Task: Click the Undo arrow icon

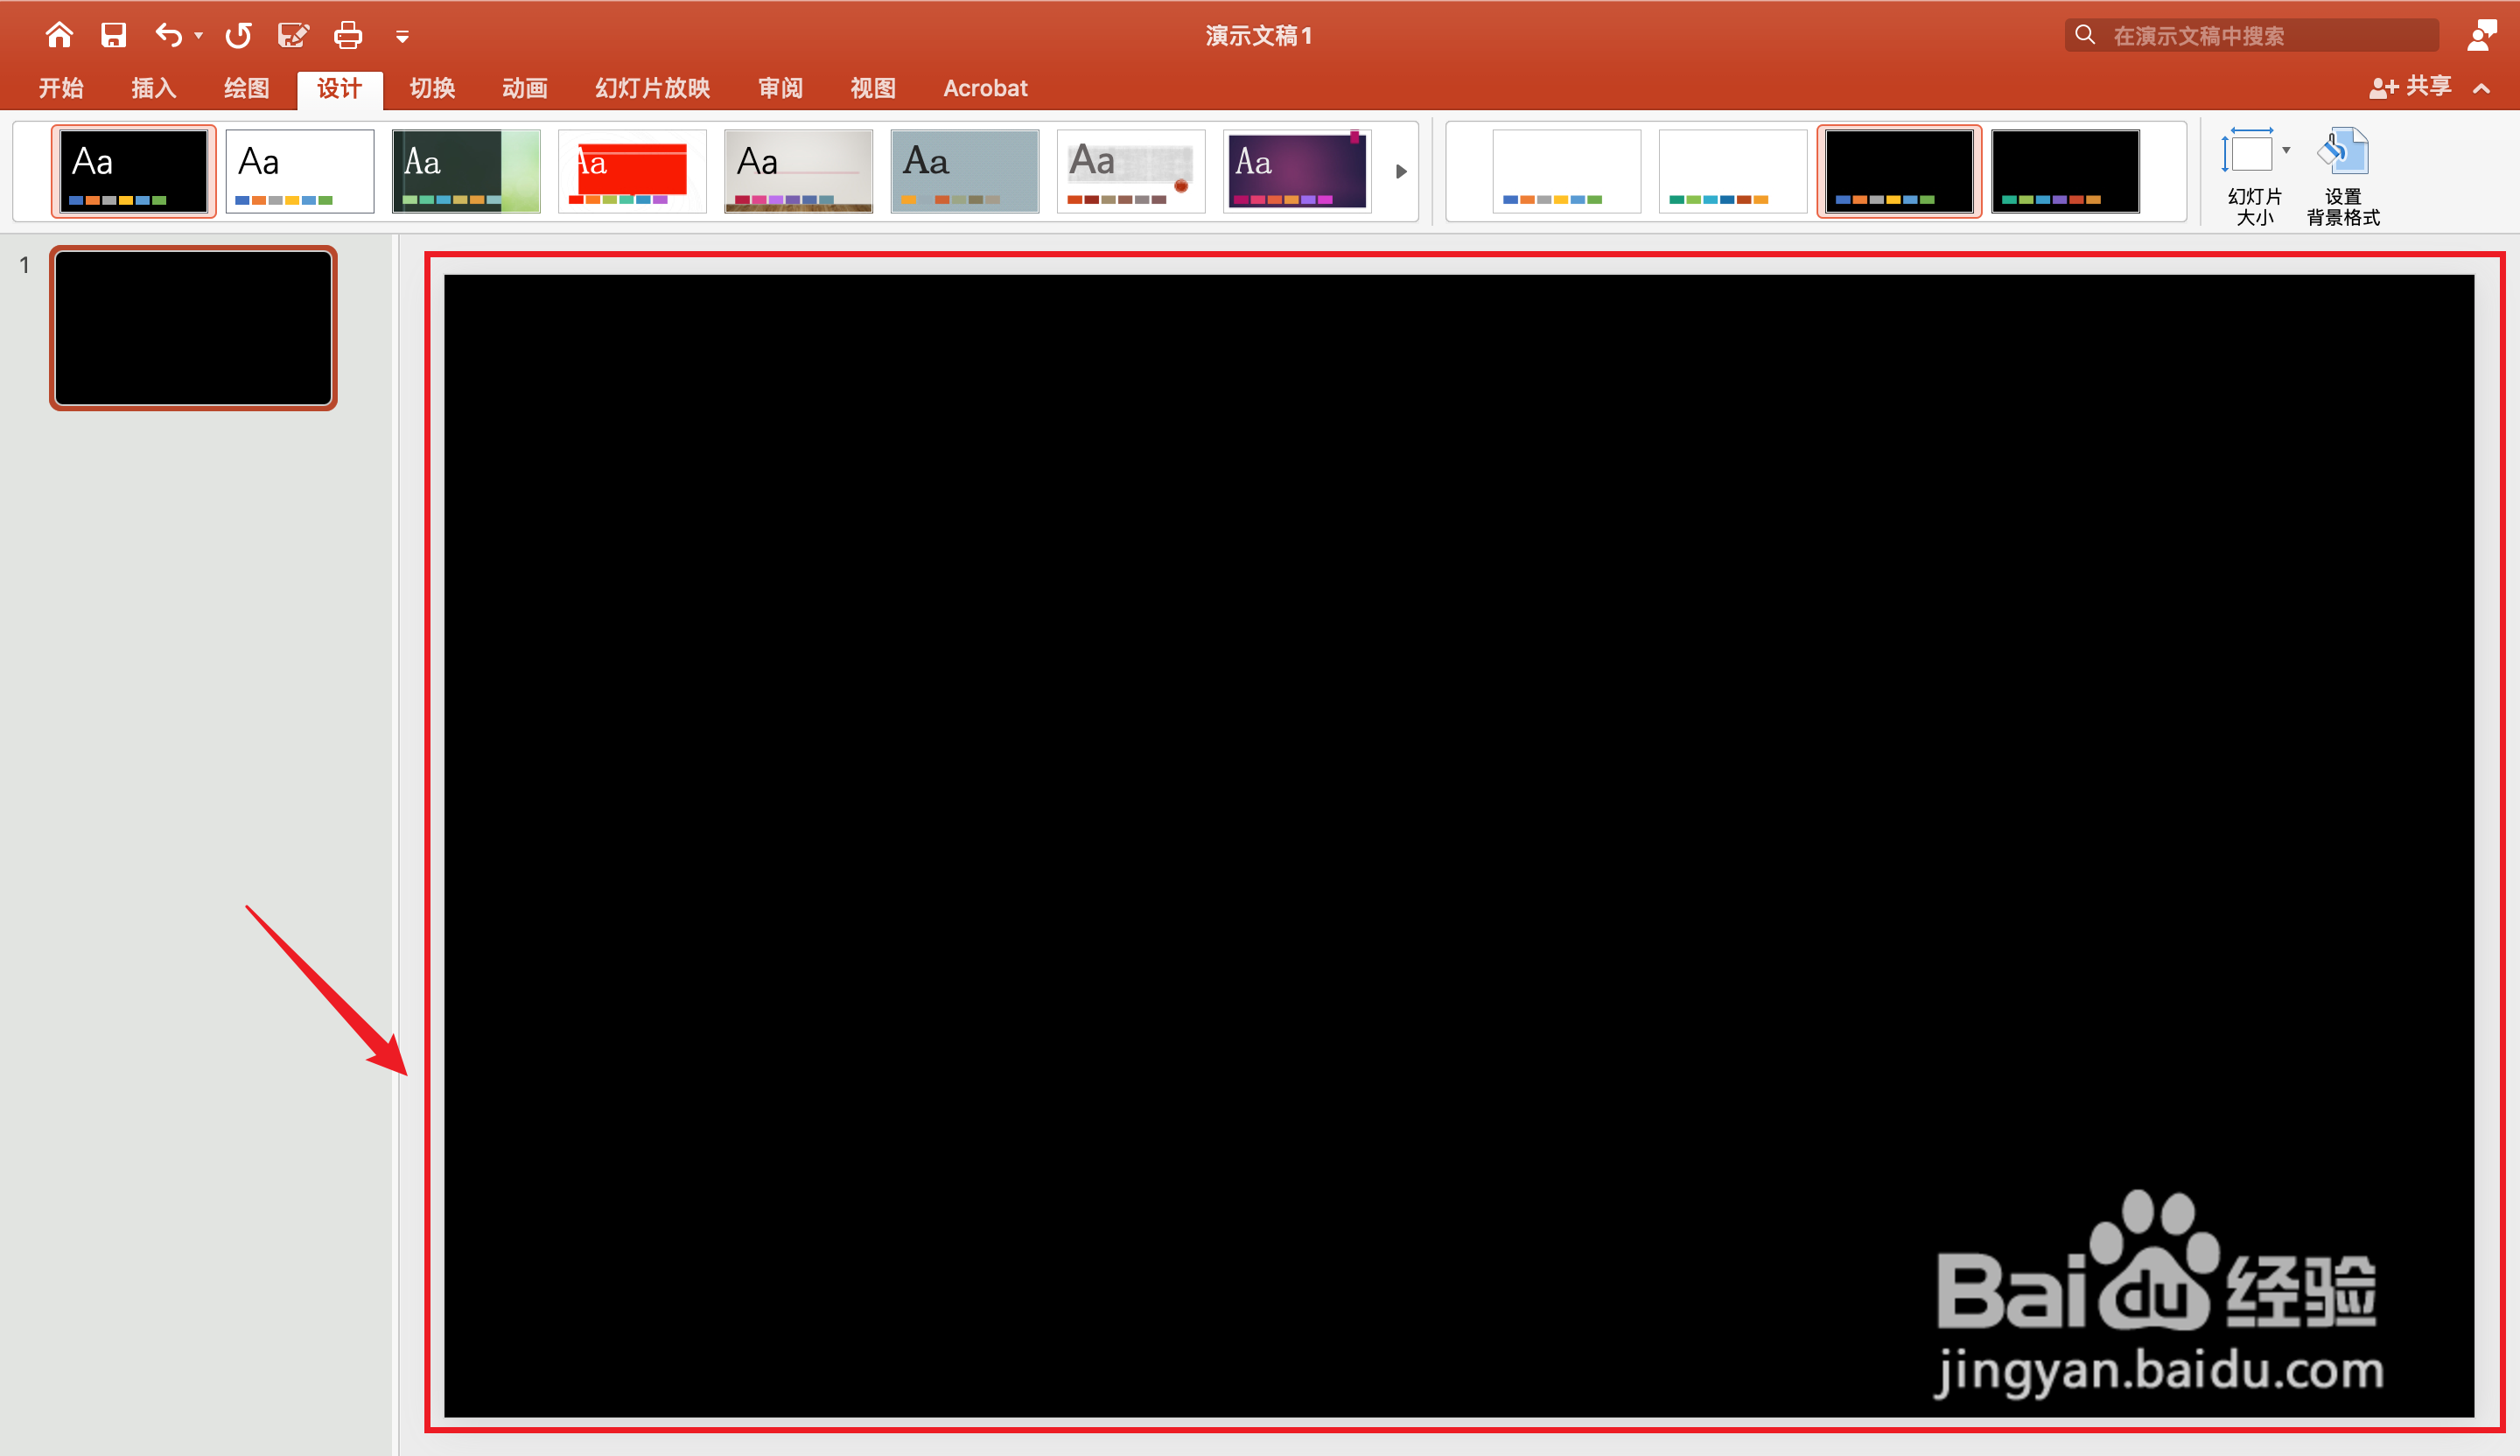Action: point(168,36)
